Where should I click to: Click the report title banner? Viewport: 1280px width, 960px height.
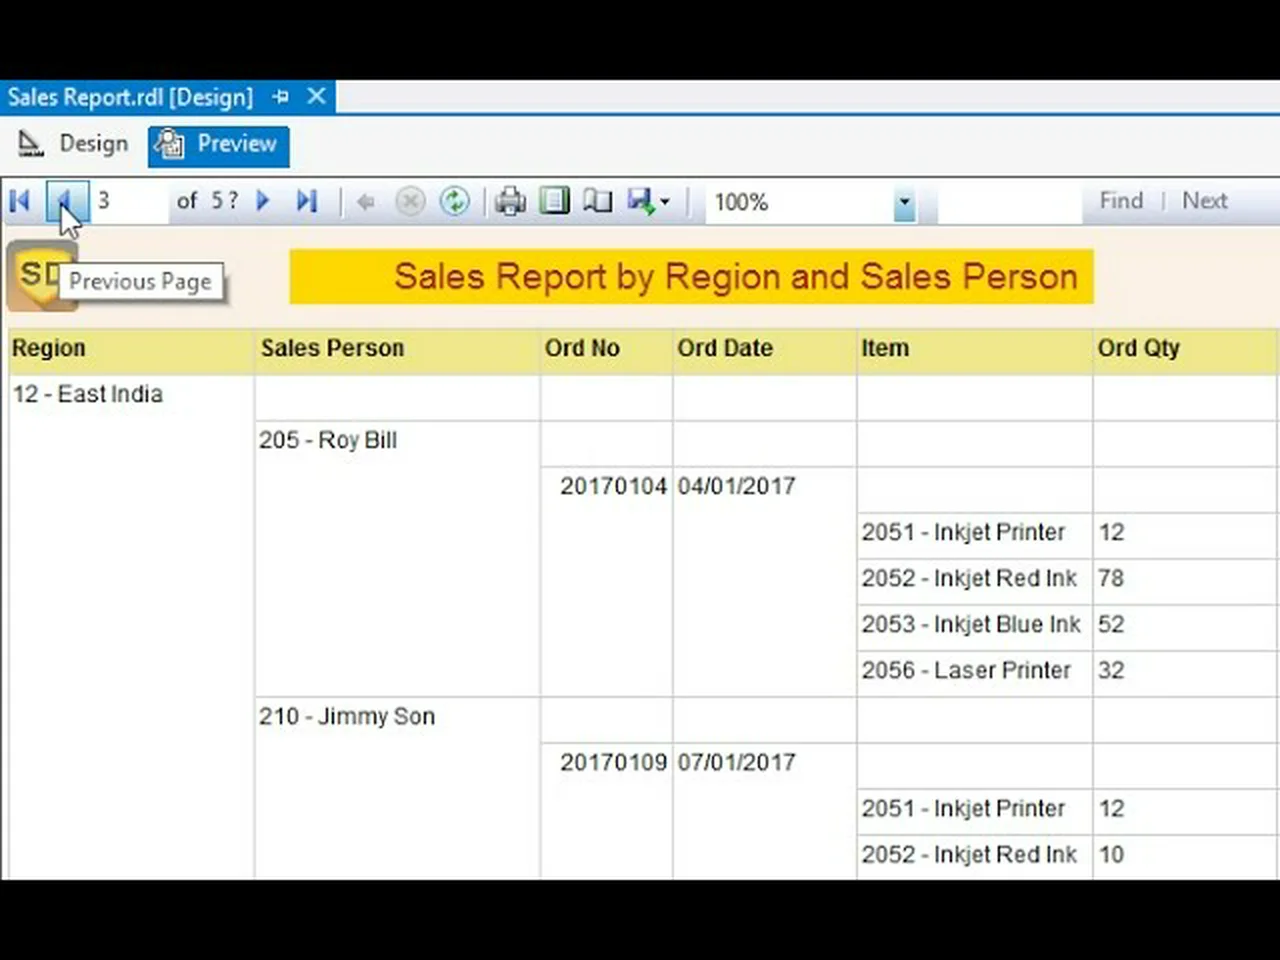pyautogui.click(x=691, y=277)
